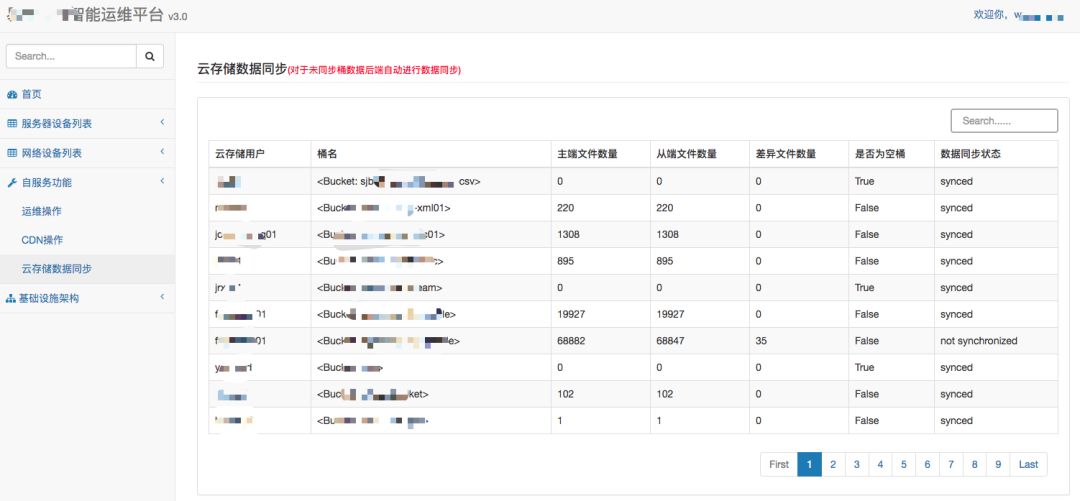Open 自服务功能 menu

pos(87,183)
